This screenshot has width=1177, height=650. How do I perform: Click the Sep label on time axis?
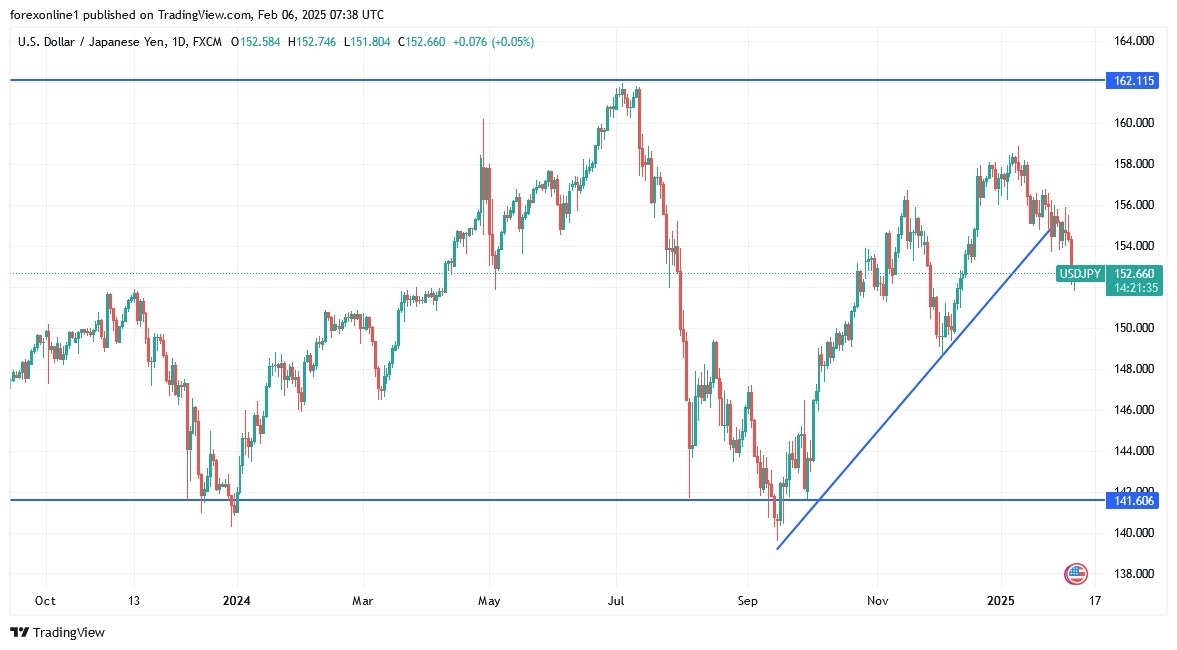748,601
